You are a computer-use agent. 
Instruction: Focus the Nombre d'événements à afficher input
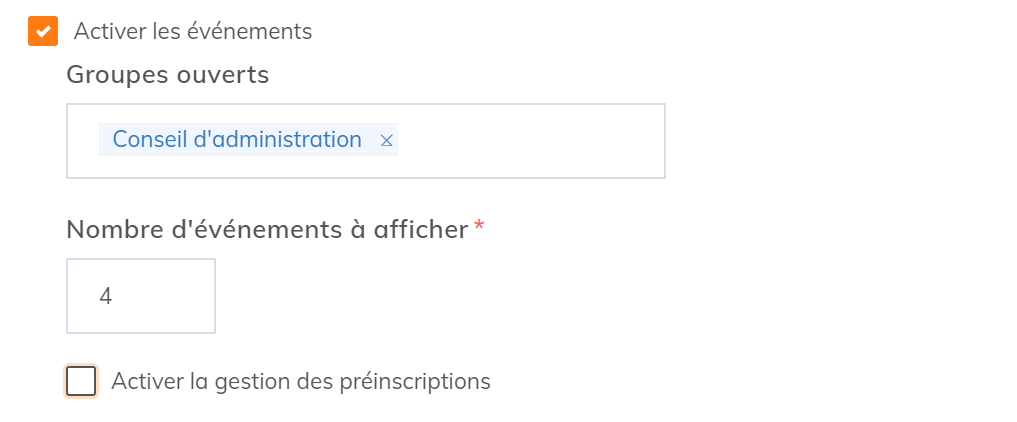coord(141,296)
